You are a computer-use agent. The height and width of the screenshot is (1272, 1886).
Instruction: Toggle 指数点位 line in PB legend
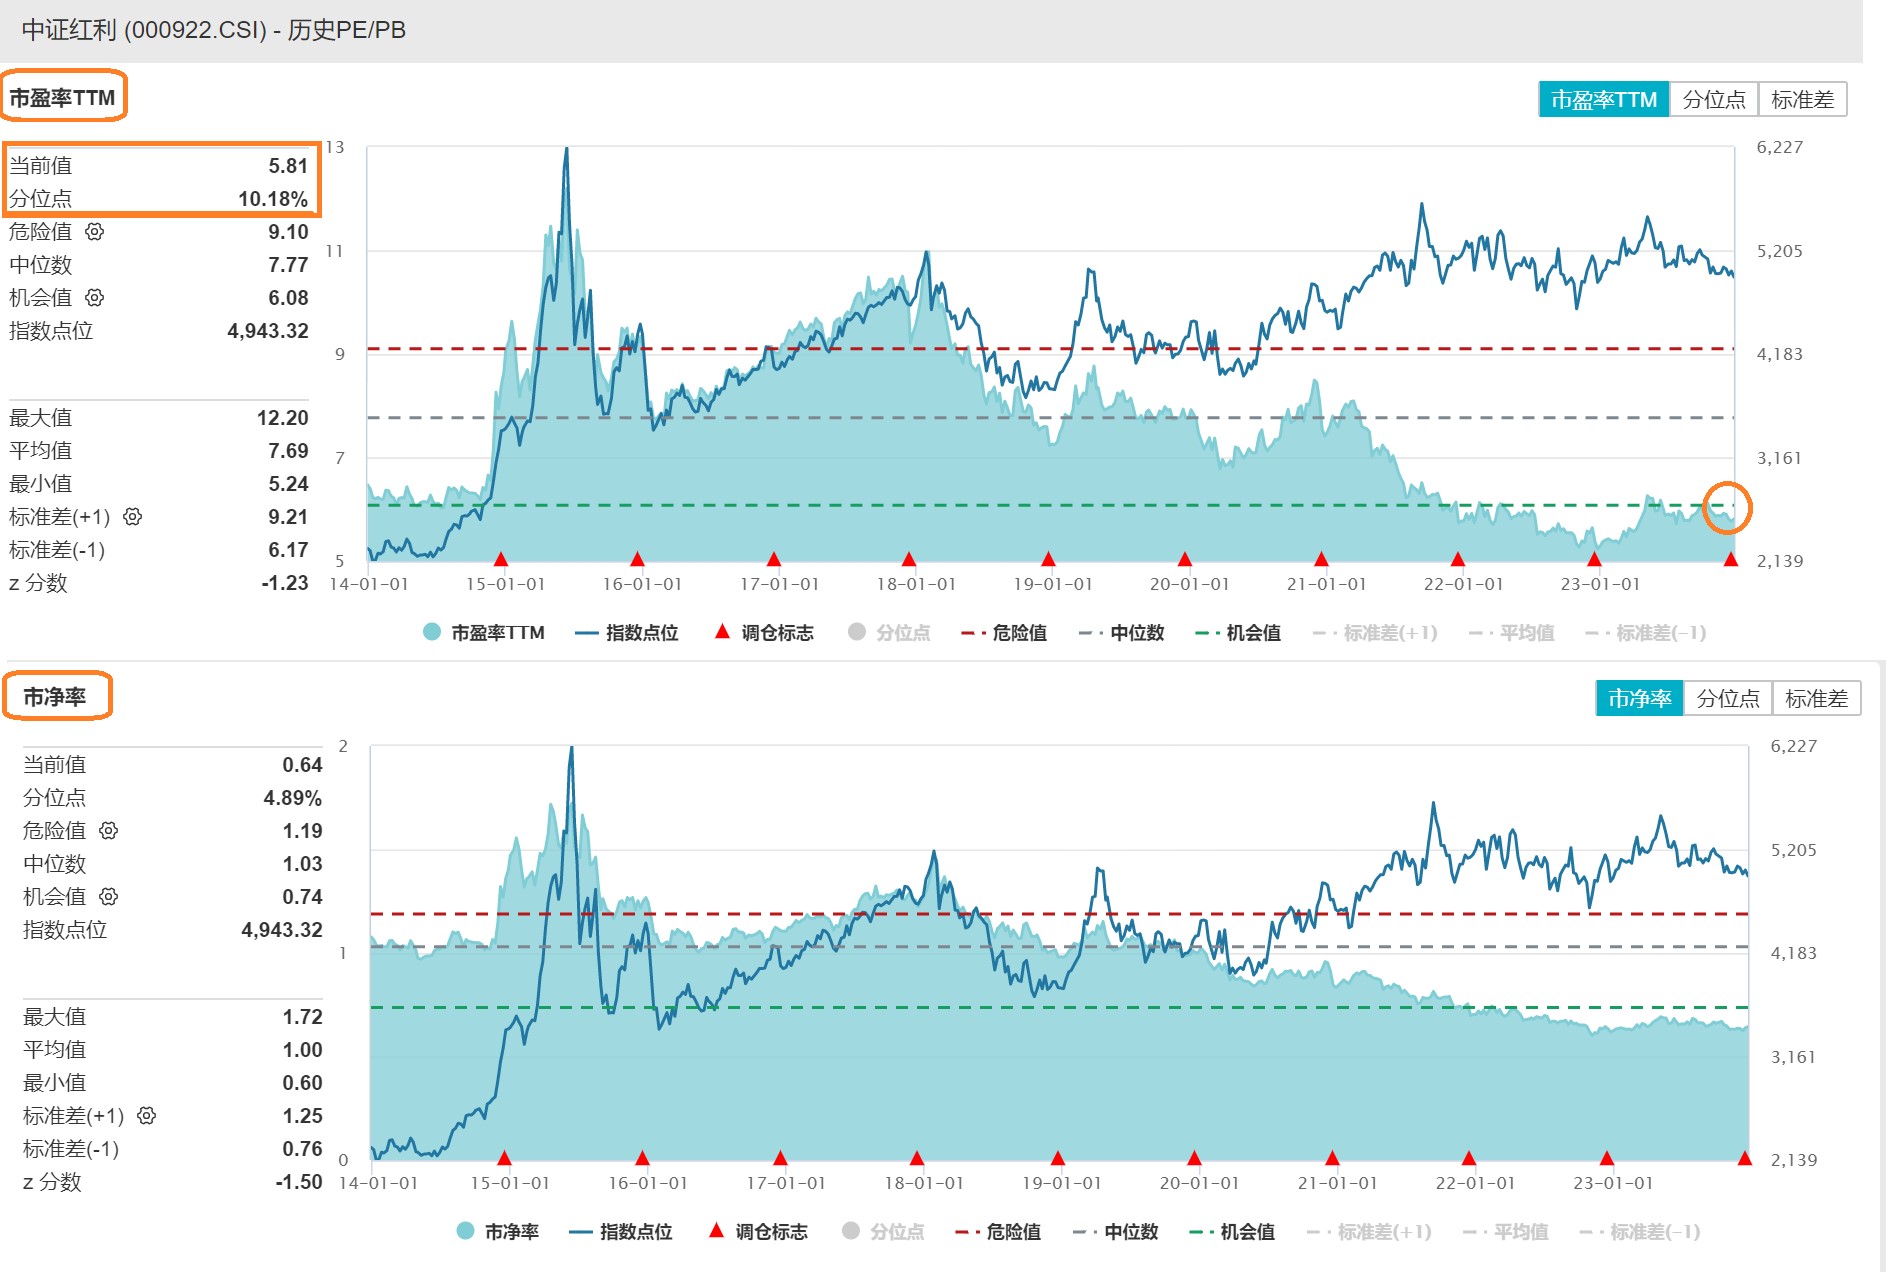coord(621,1232)
